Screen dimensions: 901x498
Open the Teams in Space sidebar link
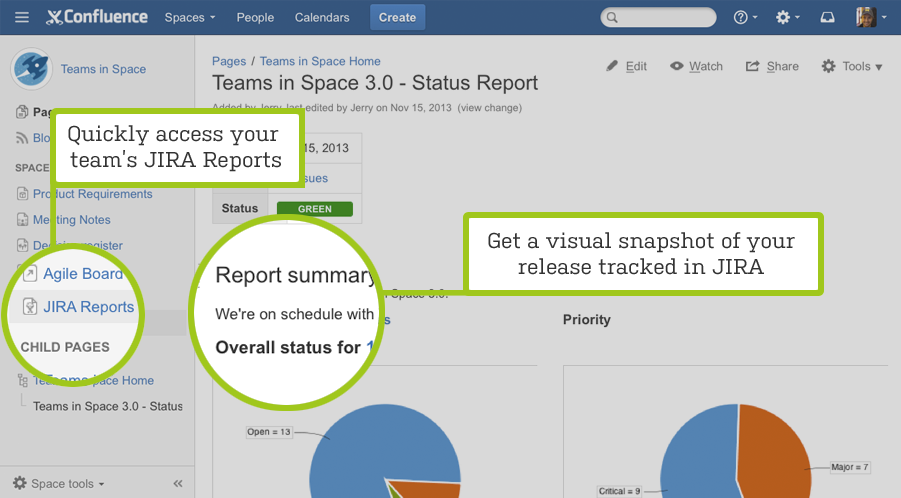point(103,69)
